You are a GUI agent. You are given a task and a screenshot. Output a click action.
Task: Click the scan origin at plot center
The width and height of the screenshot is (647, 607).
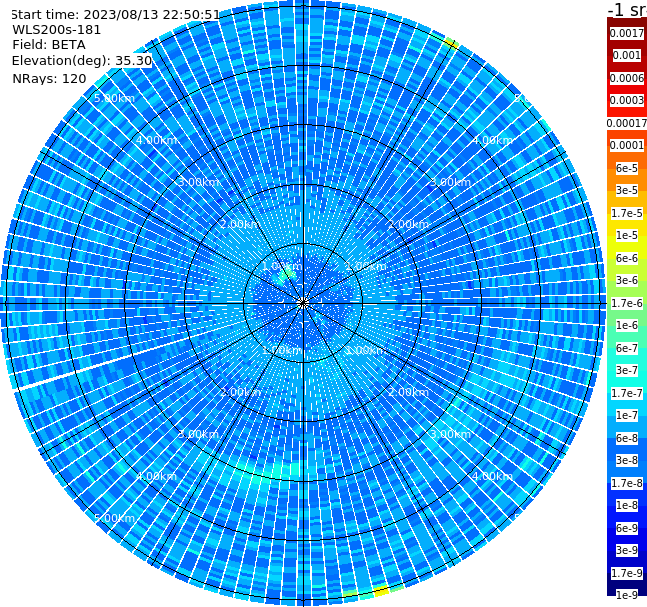coord(303,303)
